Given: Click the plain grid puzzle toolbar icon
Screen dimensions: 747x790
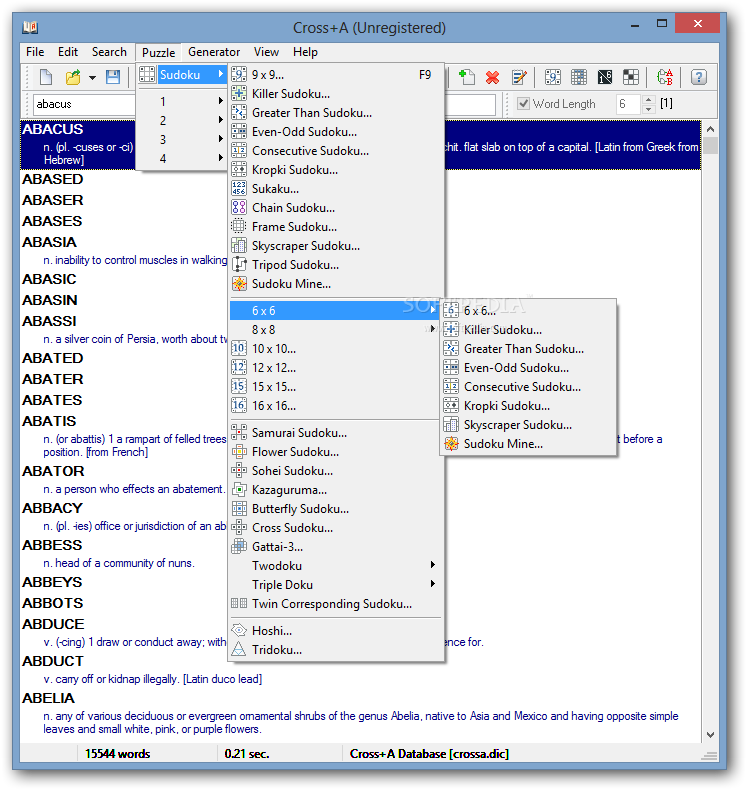Looking at the screenshot, I should tap(579, 77).
